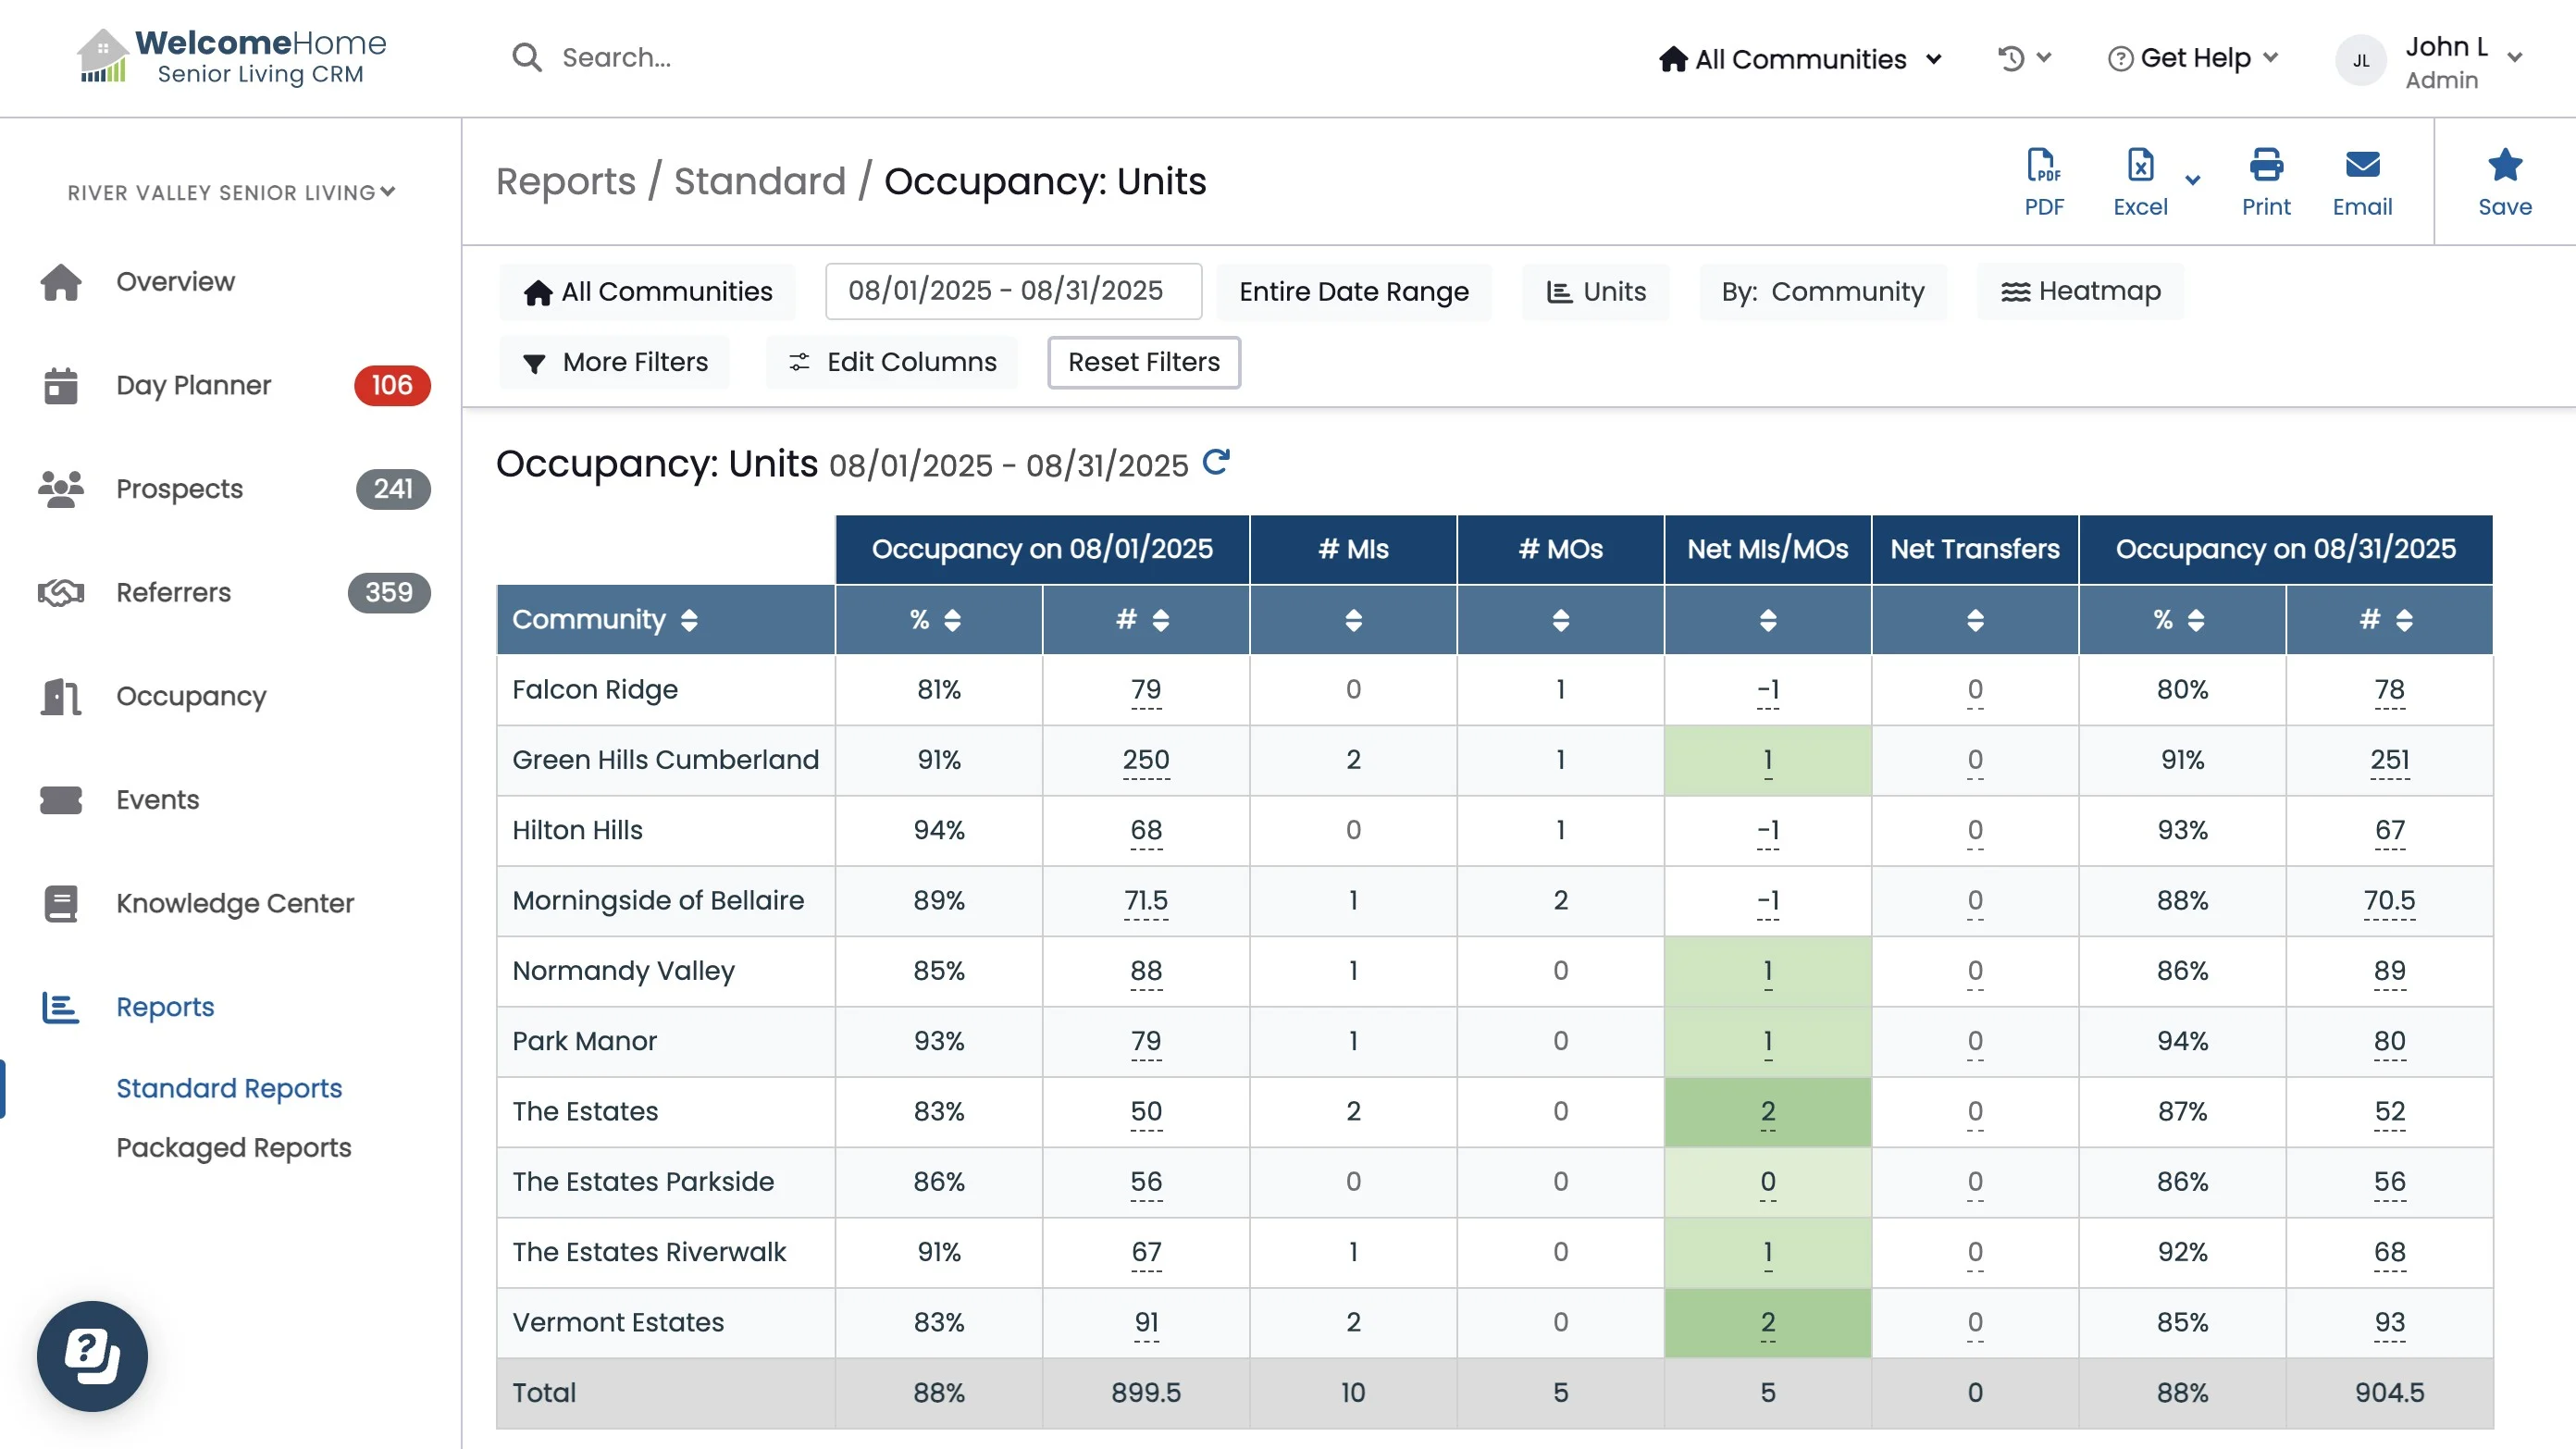The image size is (2576, 1449).
Task: Open recent history clock icon
Action: coord(2011,59)
